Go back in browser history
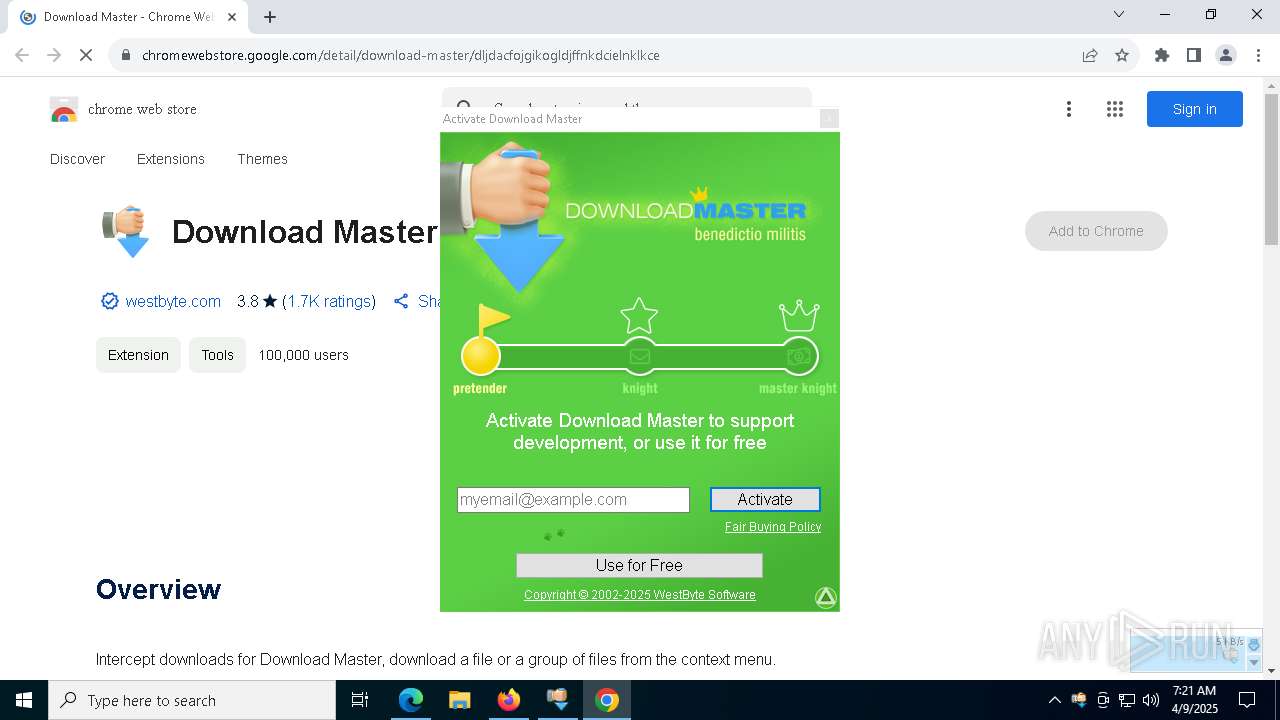 (x=22, y=55)
